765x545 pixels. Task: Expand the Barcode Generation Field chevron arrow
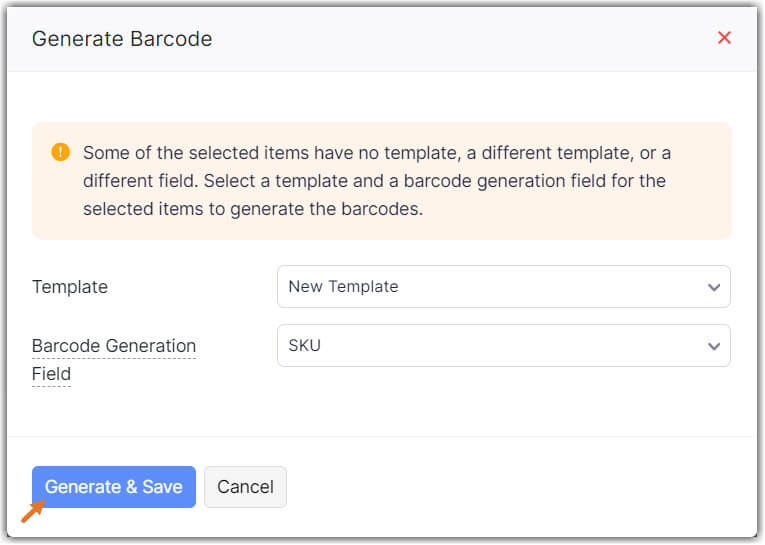(x=714, y=346)
